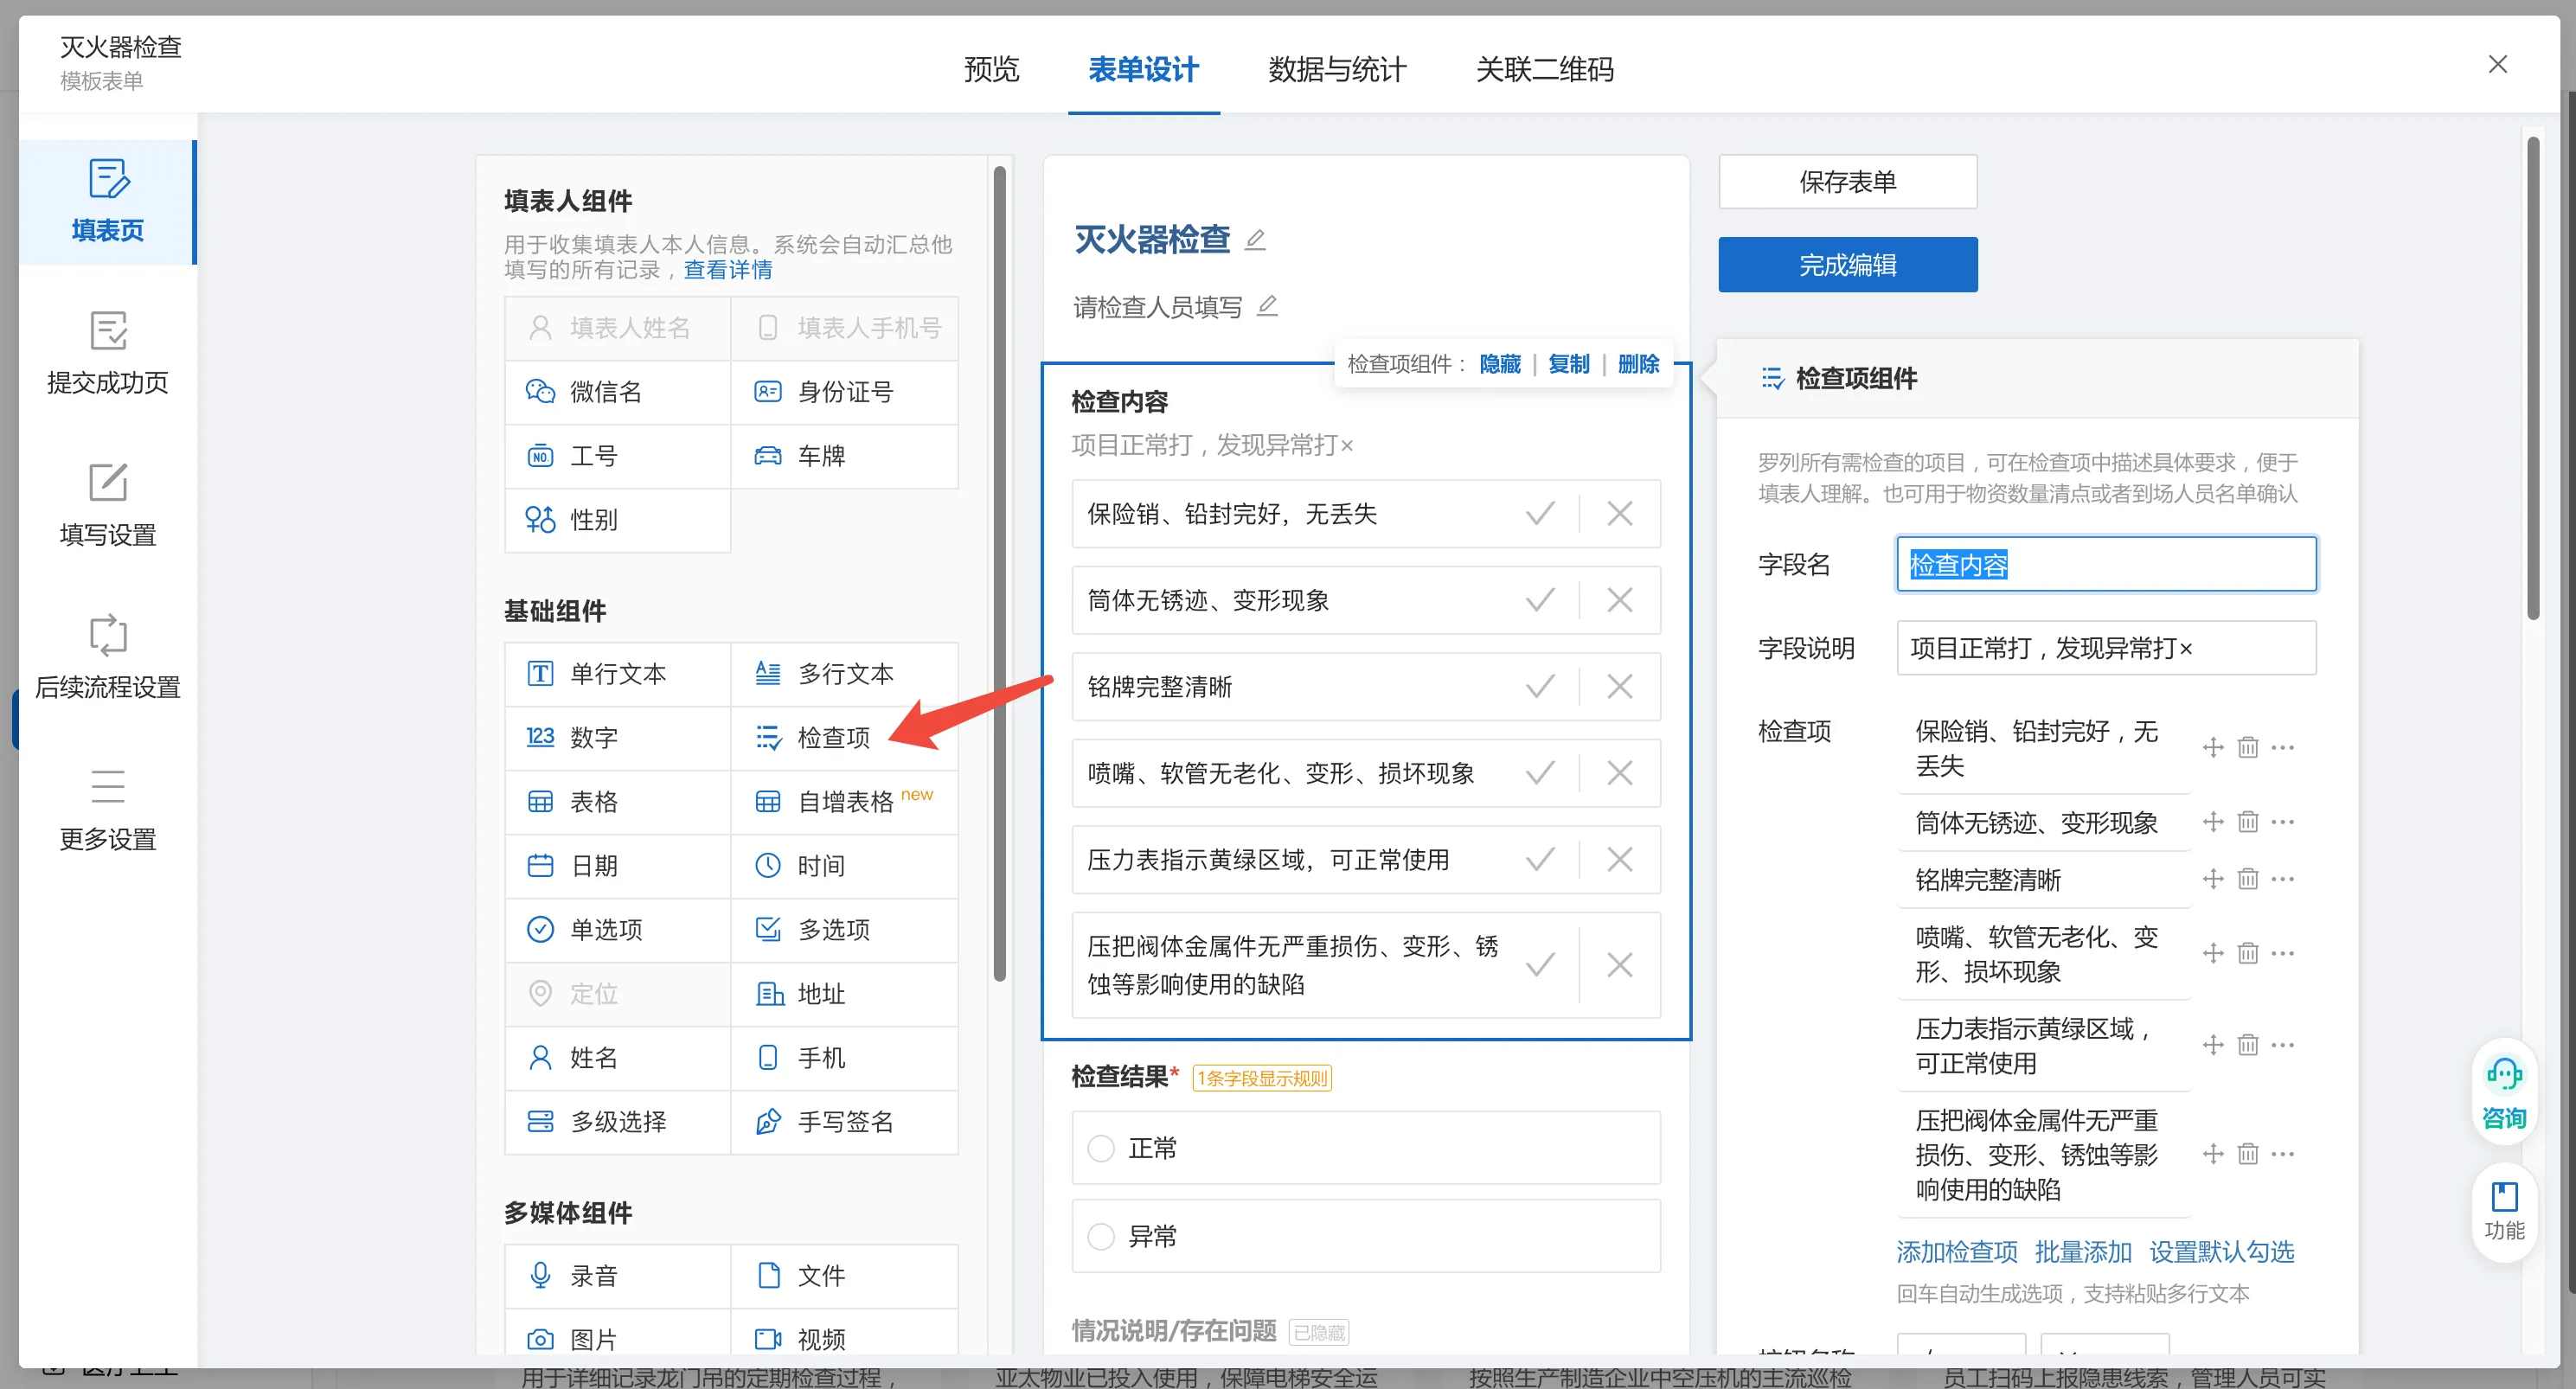Open more options for 压把阀体金属件 check item
This screenshot has width=2576, height=1389.
[x=2283, y=1154]
